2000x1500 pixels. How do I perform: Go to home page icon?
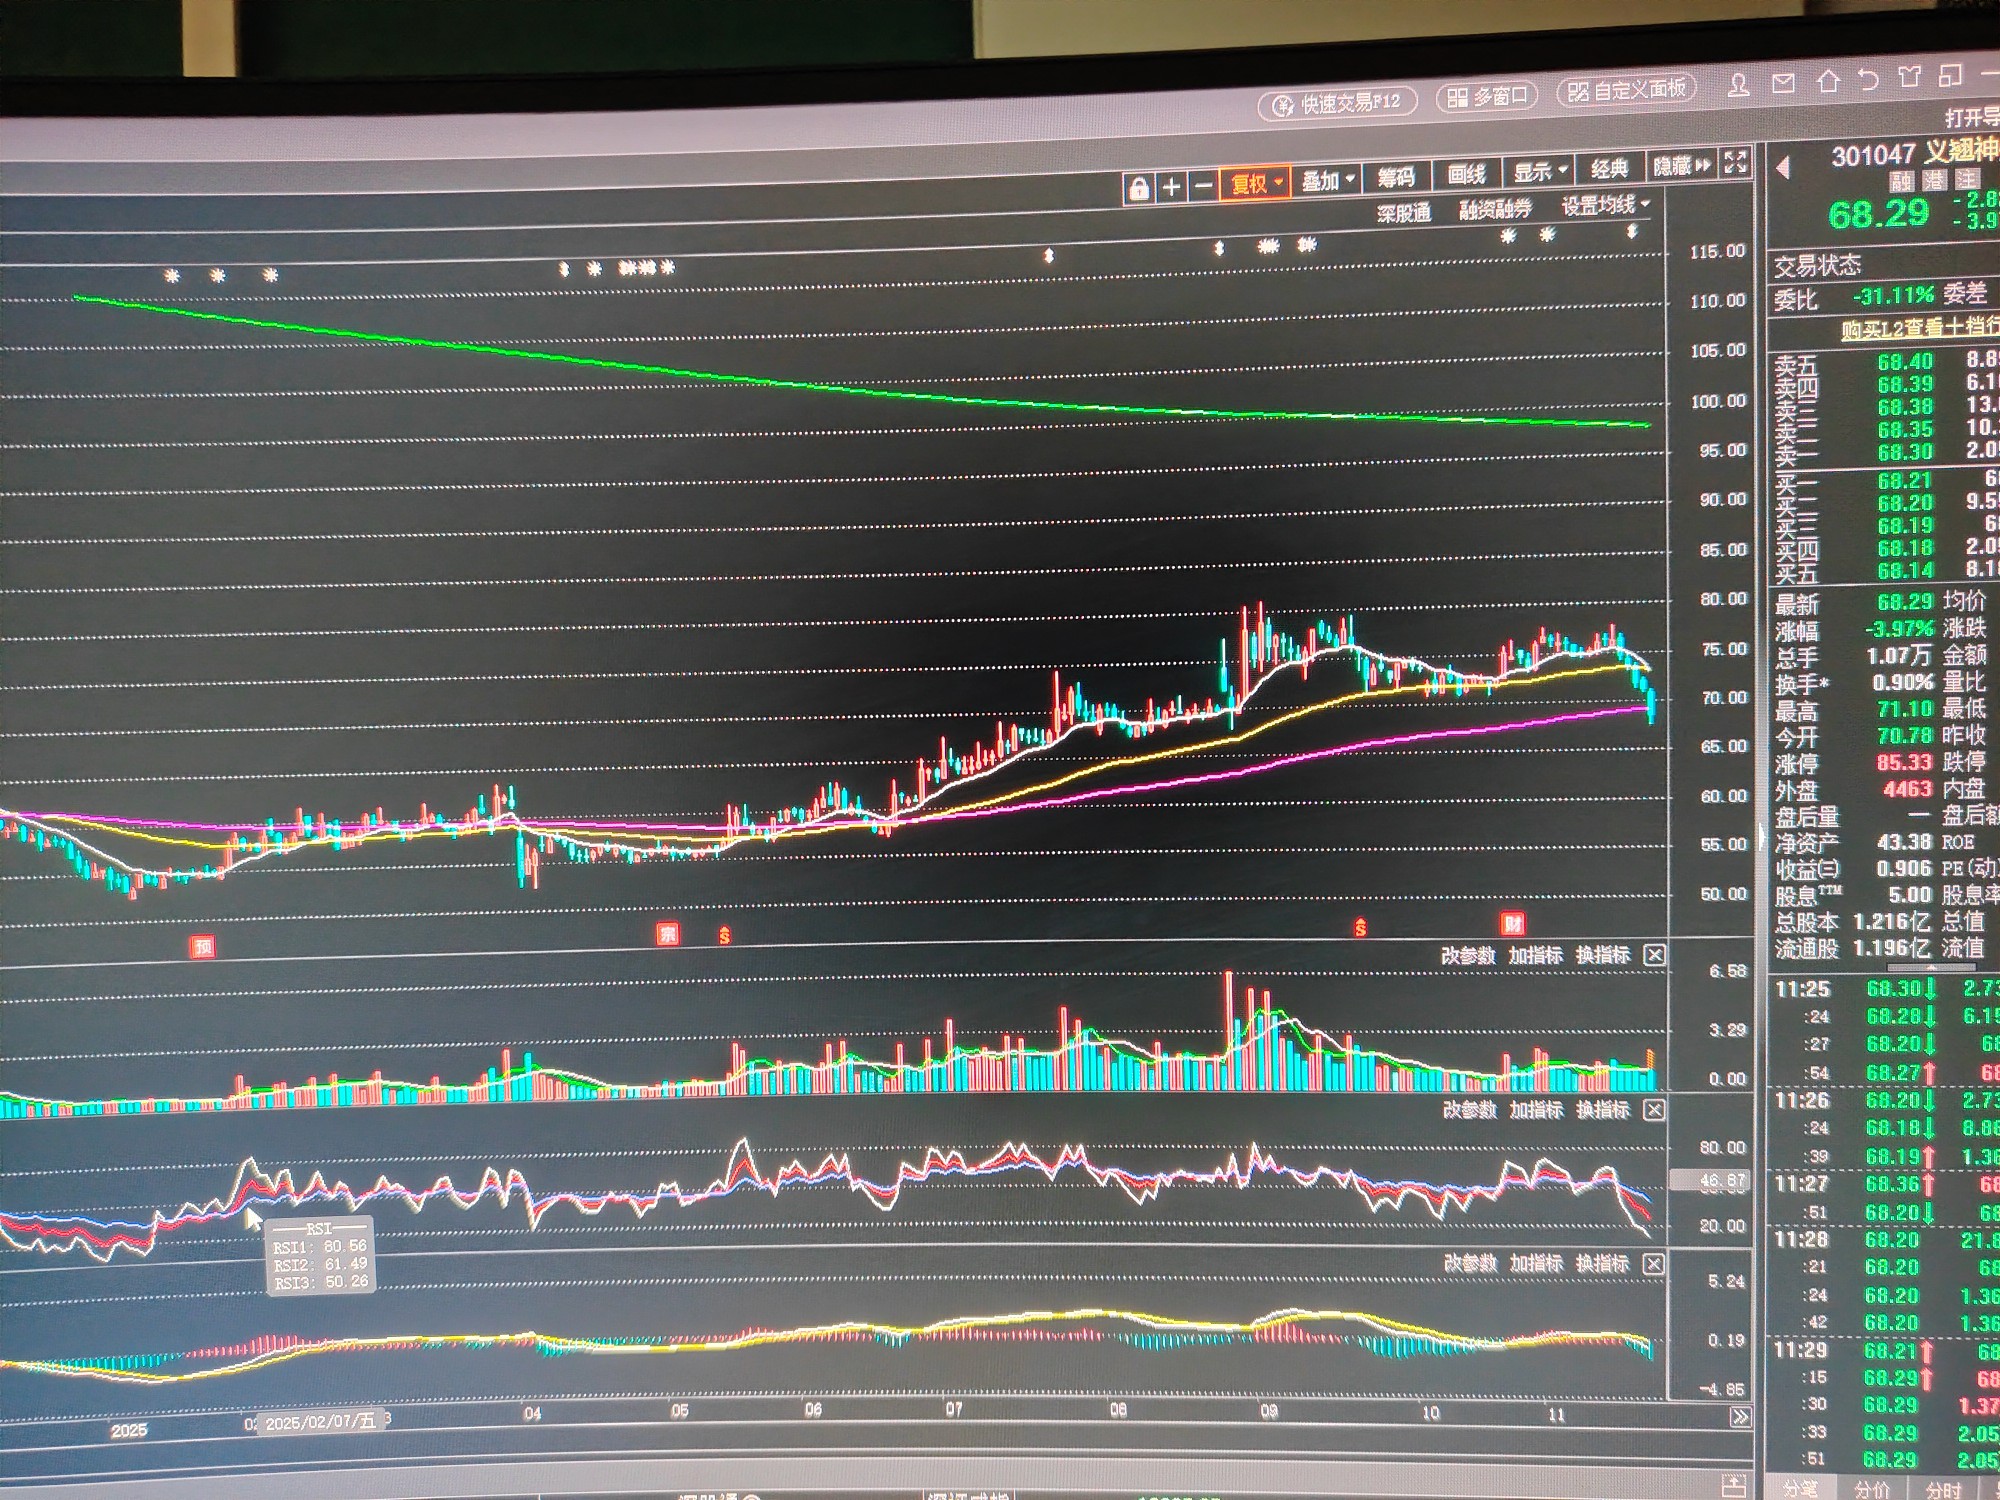pyautogui.click(x=1828, y=82)
